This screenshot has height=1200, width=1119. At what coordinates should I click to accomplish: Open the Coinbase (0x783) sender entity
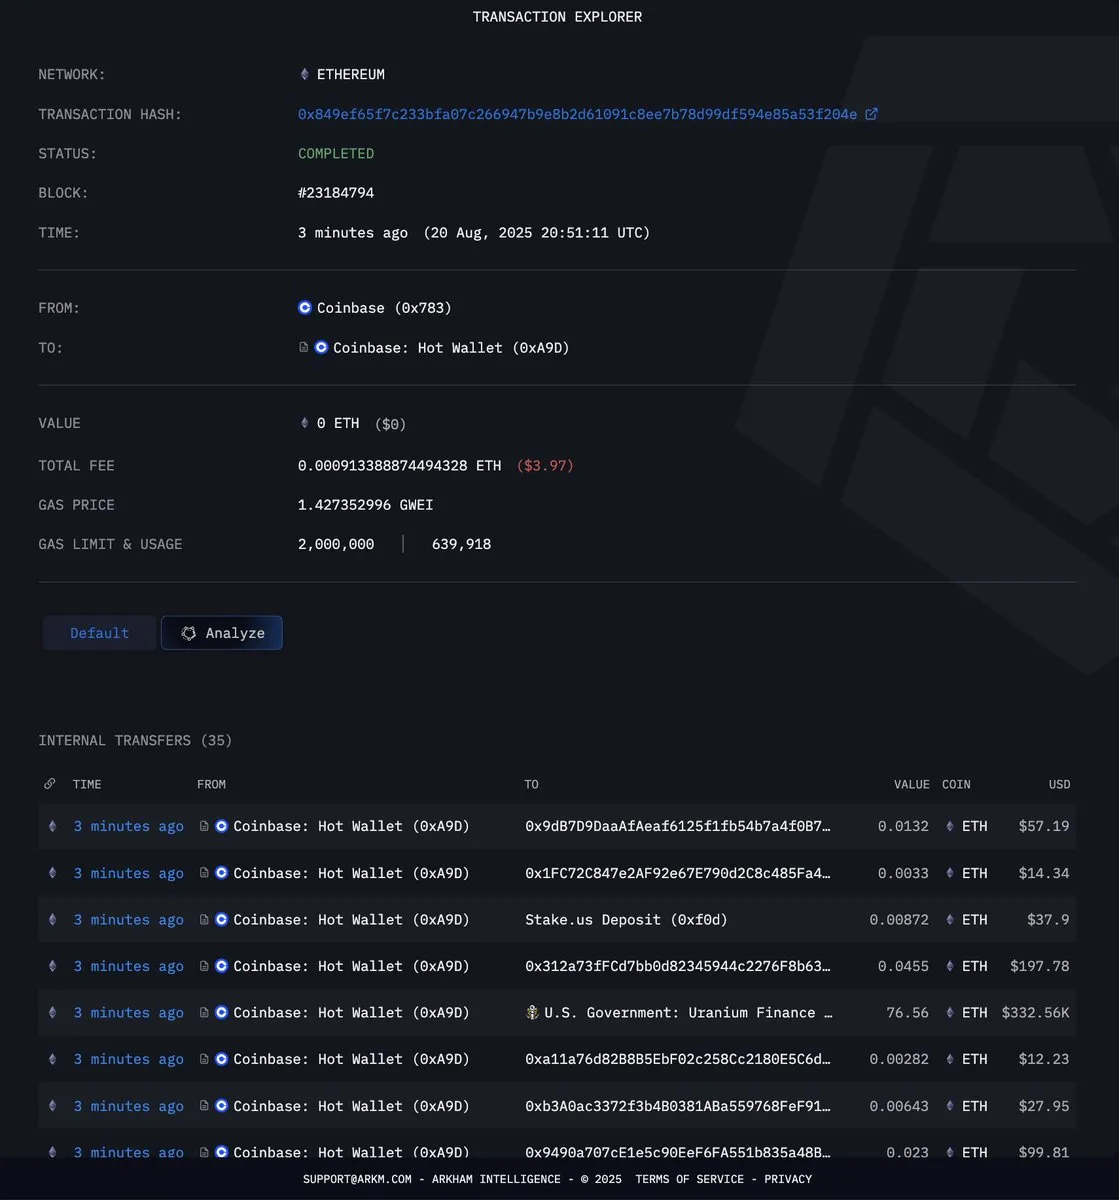[384, 308]
